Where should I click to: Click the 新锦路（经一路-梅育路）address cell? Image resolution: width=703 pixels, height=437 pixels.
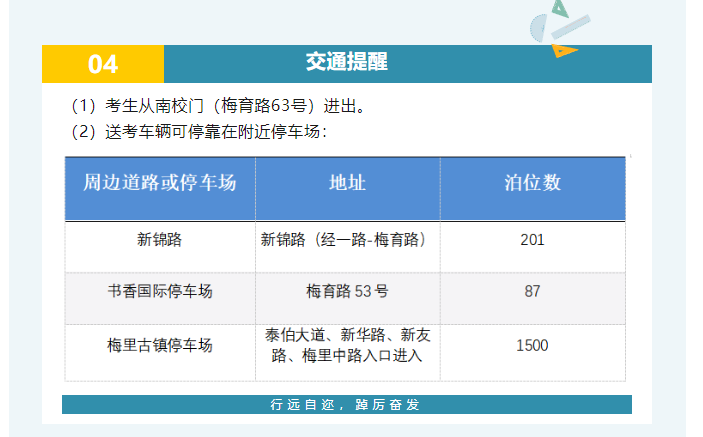pyautogui.click(x=347, y=240)
